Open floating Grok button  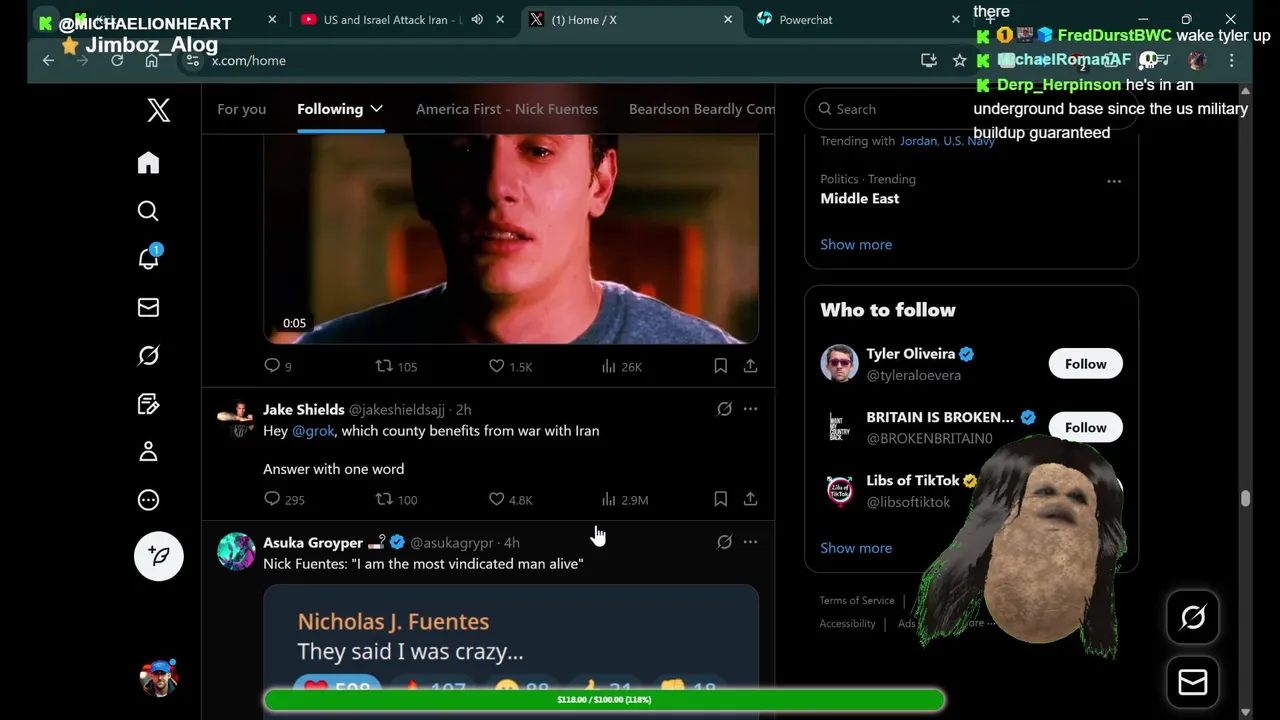[1193, 618]
